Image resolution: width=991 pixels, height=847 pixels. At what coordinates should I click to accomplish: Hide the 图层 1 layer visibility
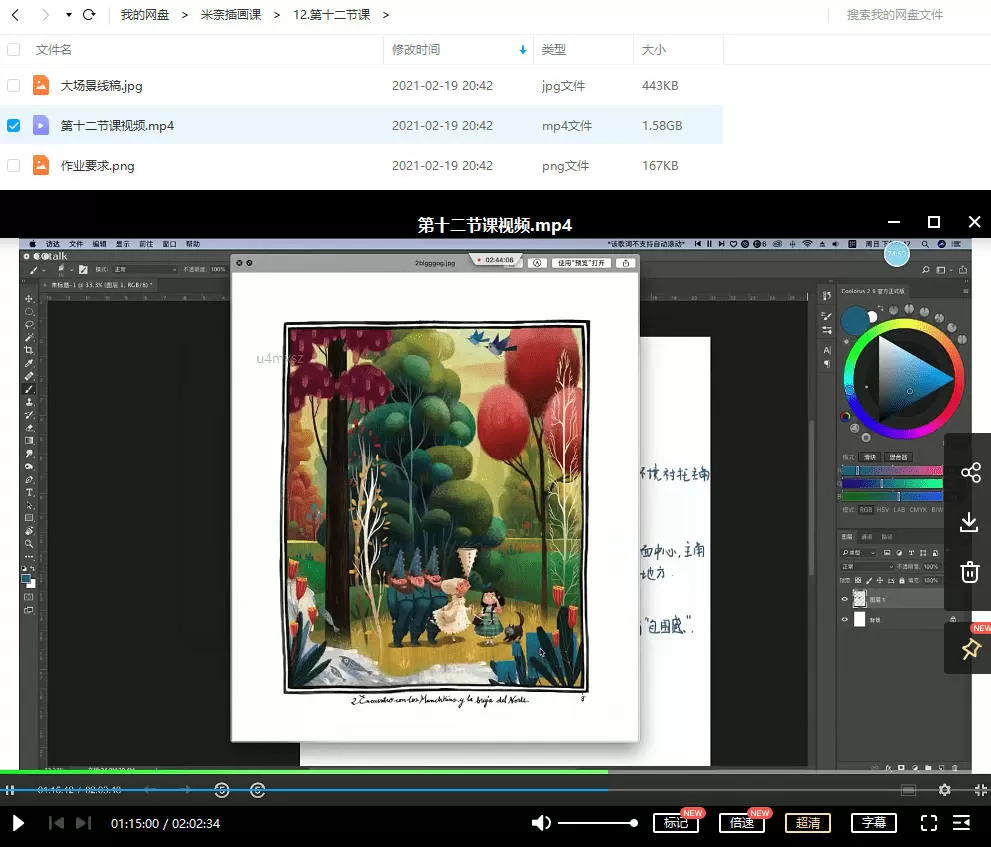pos(845,598)
